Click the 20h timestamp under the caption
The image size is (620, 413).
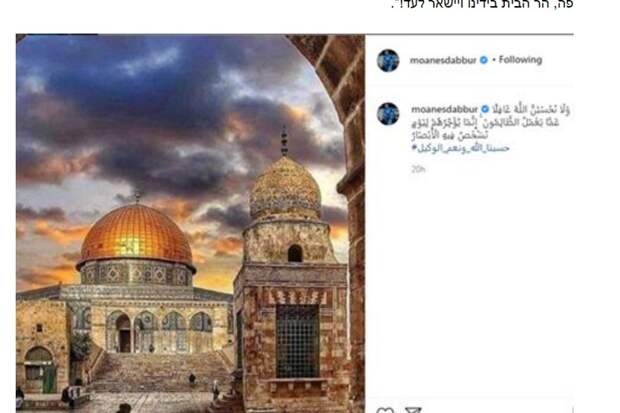418,169
